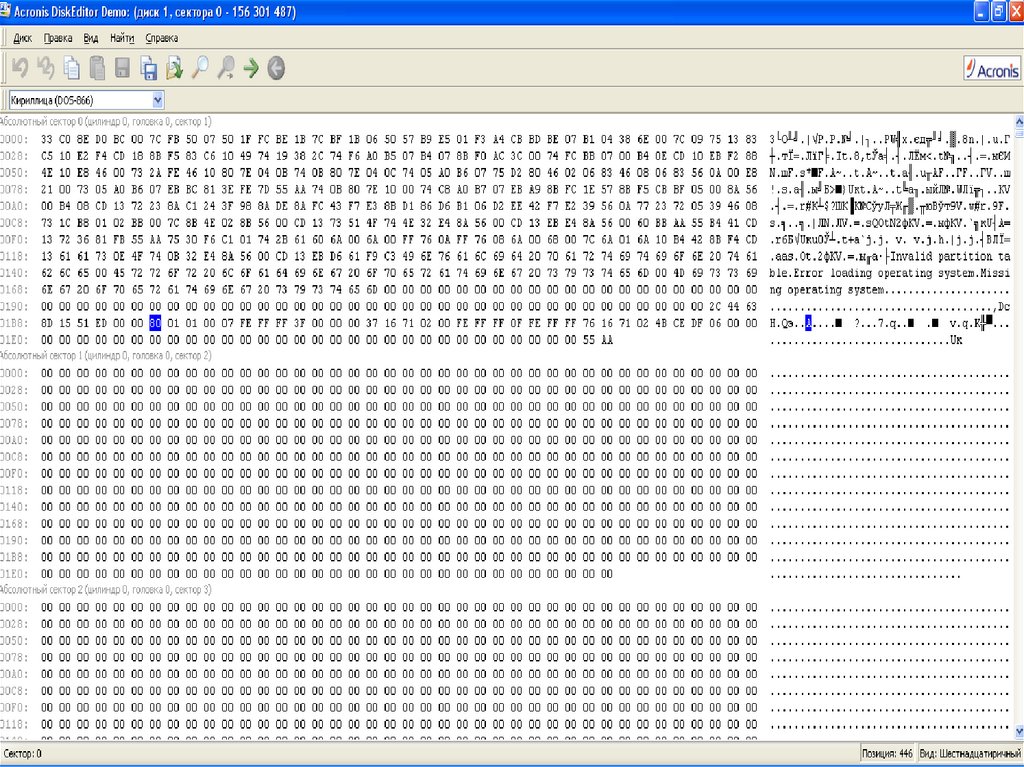Click offset label 01E0: of sector 1

pos(14,574)
